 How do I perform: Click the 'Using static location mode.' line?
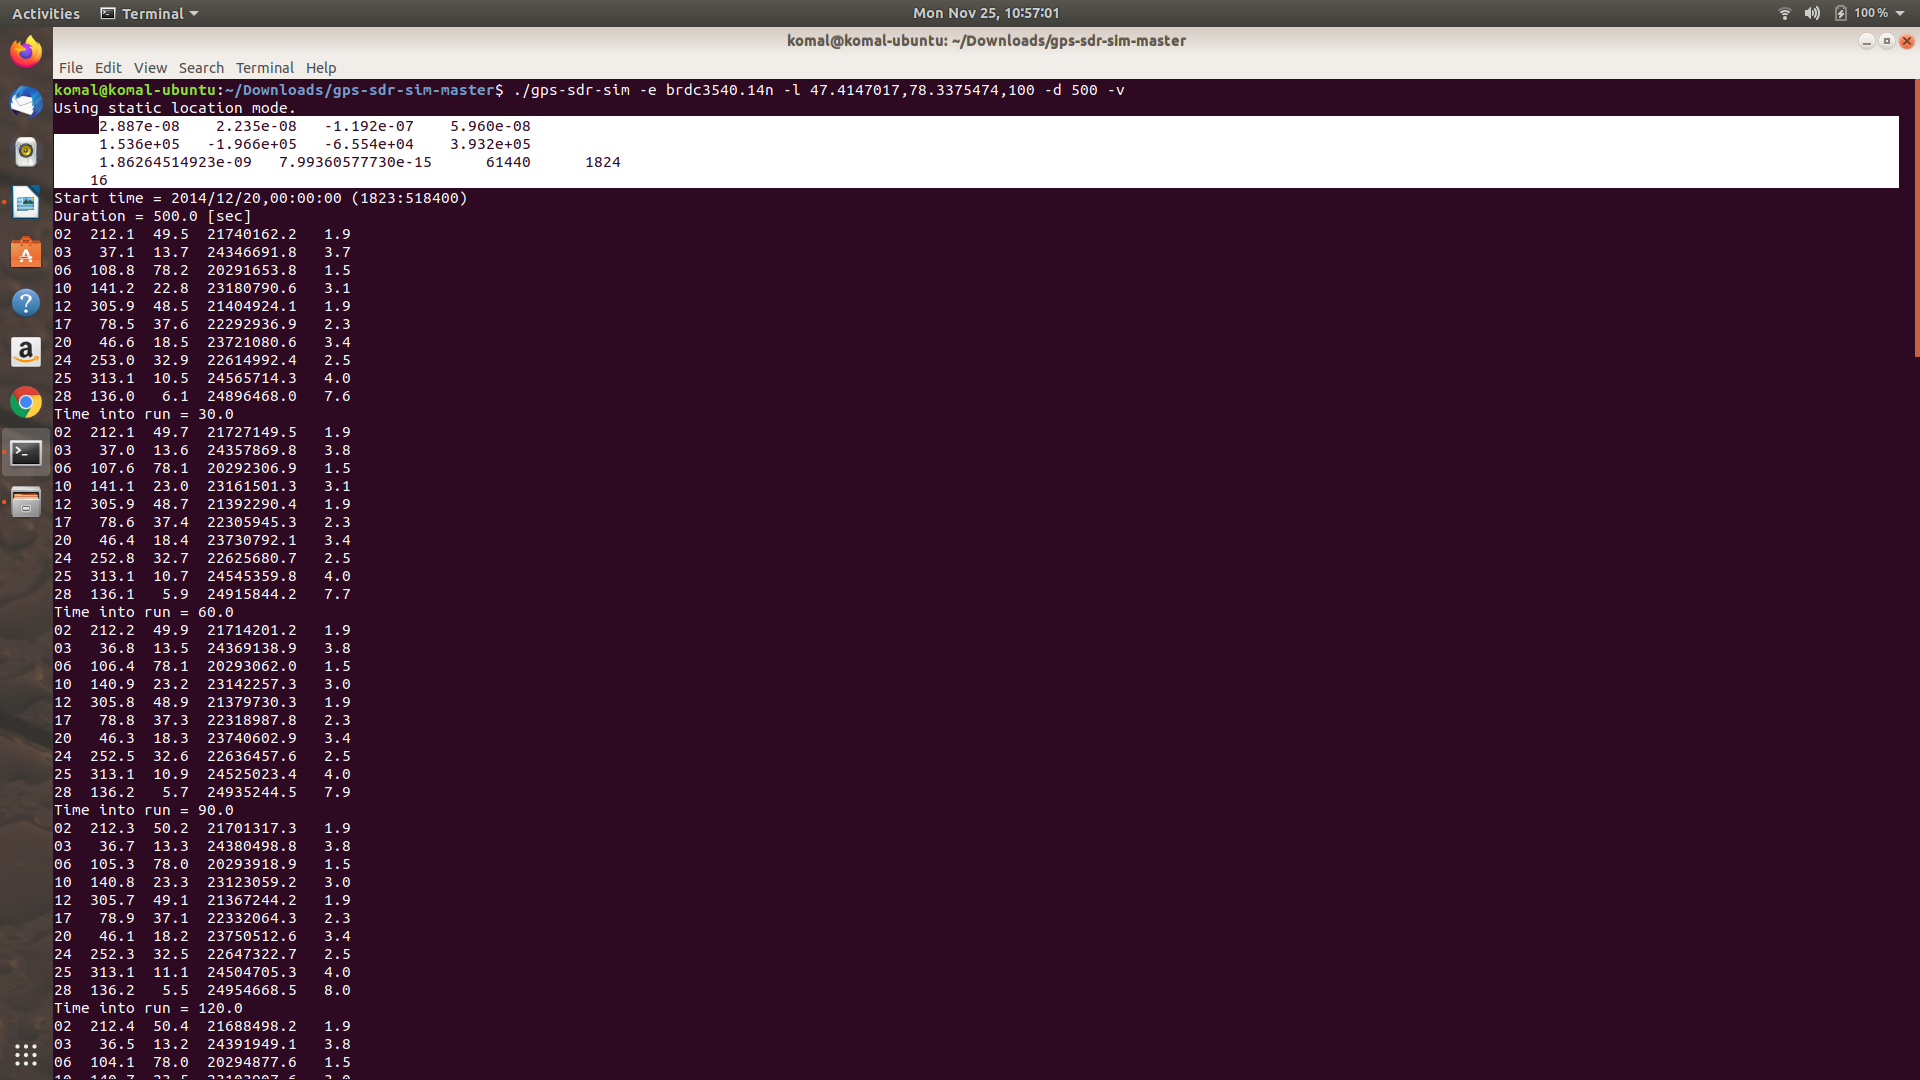pos(175,108)
